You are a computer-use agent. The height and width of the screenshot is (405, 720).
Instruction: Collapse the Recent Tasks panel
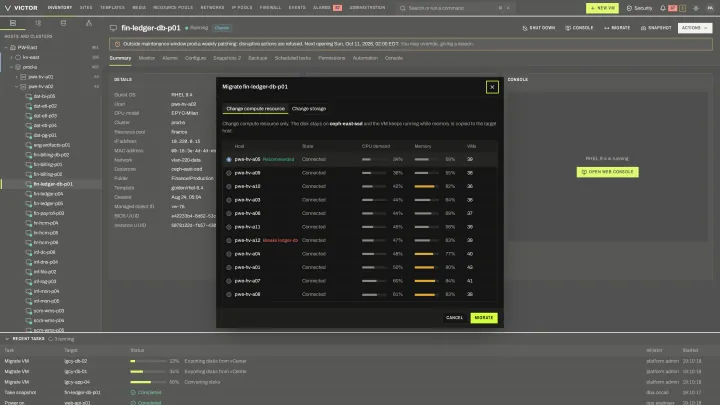coord(7,339)
